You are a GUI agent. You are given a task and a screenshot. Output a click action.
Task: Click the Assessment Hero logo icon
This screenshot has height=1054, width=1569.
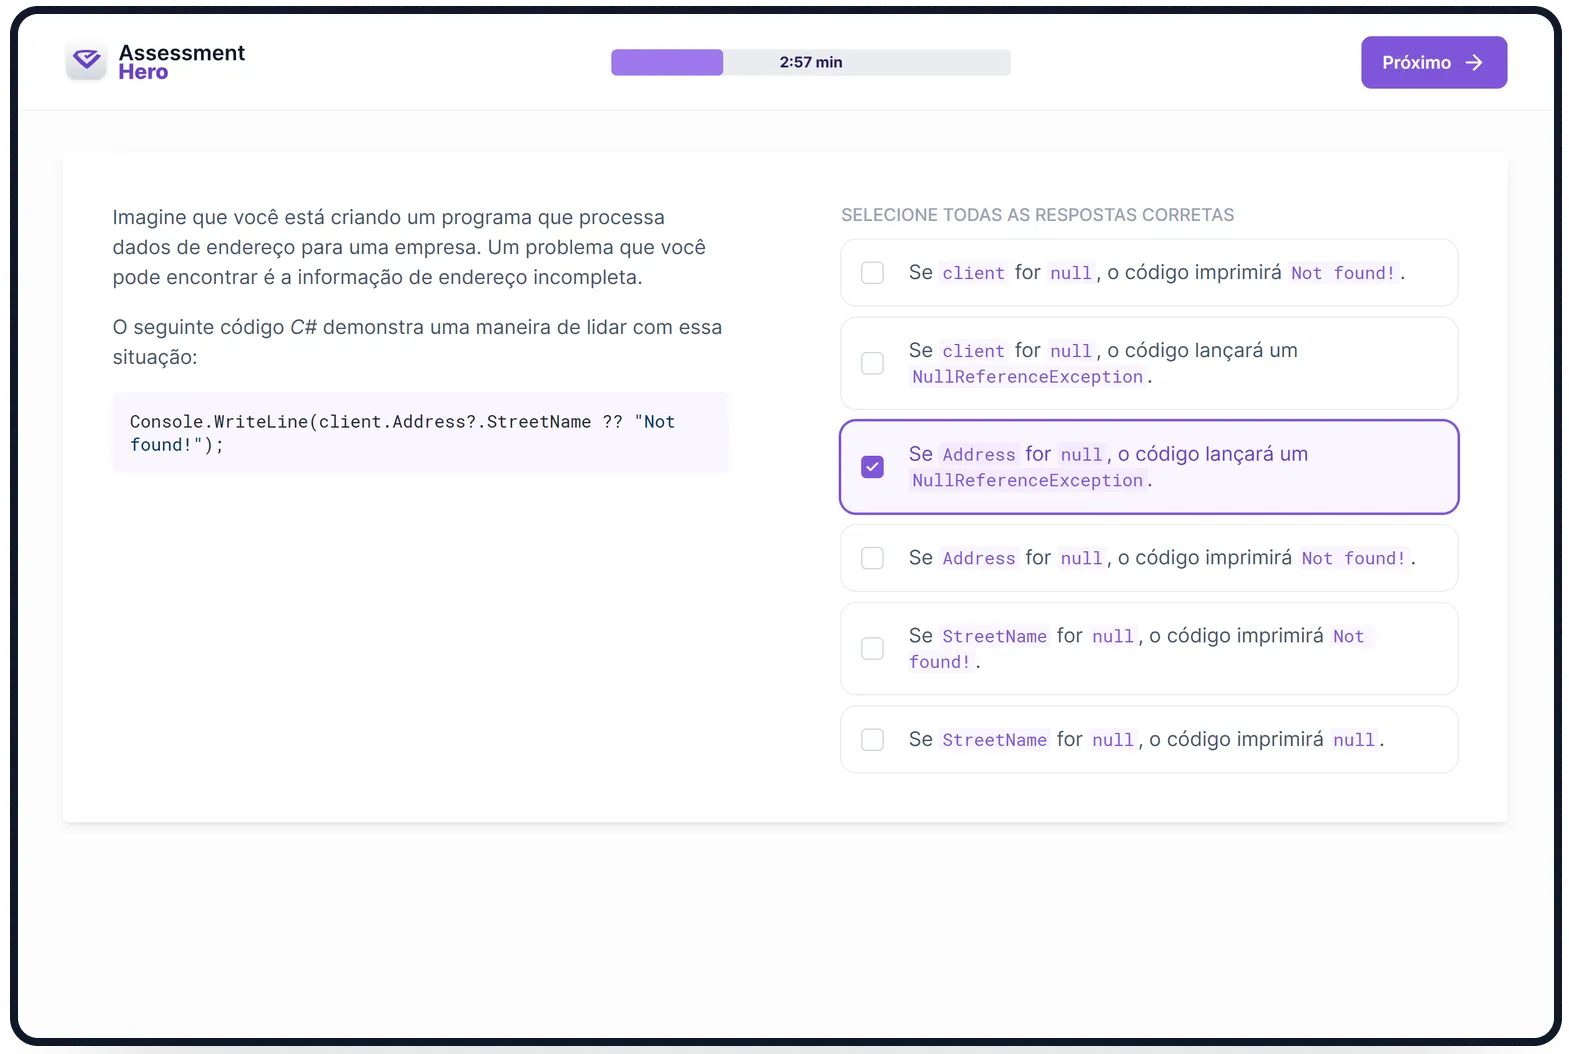[x=87, y=61]
